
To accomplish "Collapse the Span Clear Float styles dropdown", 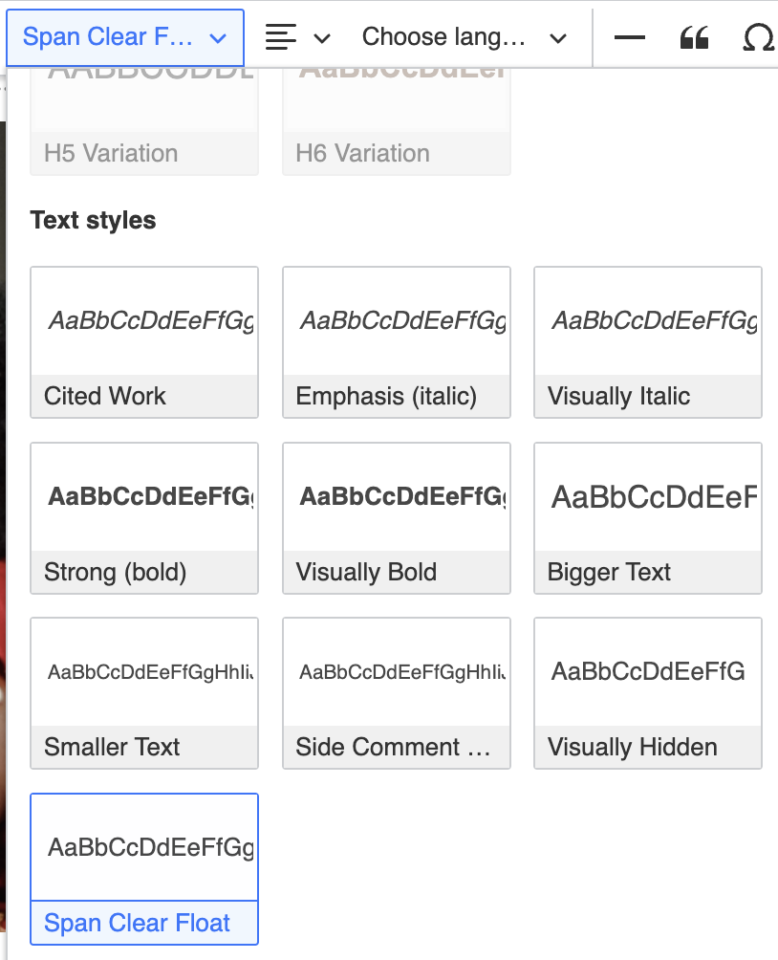I will click(x=125, y=38).
